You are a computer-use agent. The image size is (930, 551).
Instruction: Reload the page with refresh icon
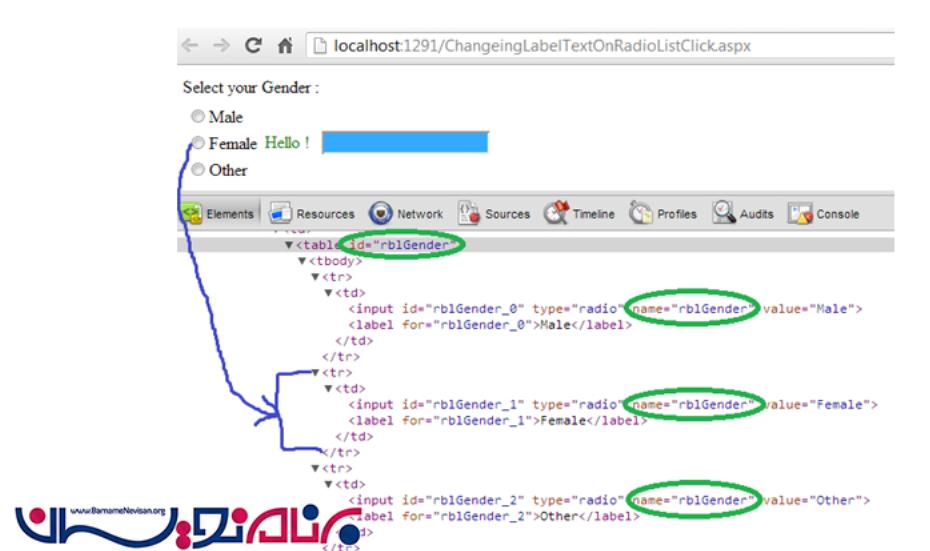click(253, 45)
